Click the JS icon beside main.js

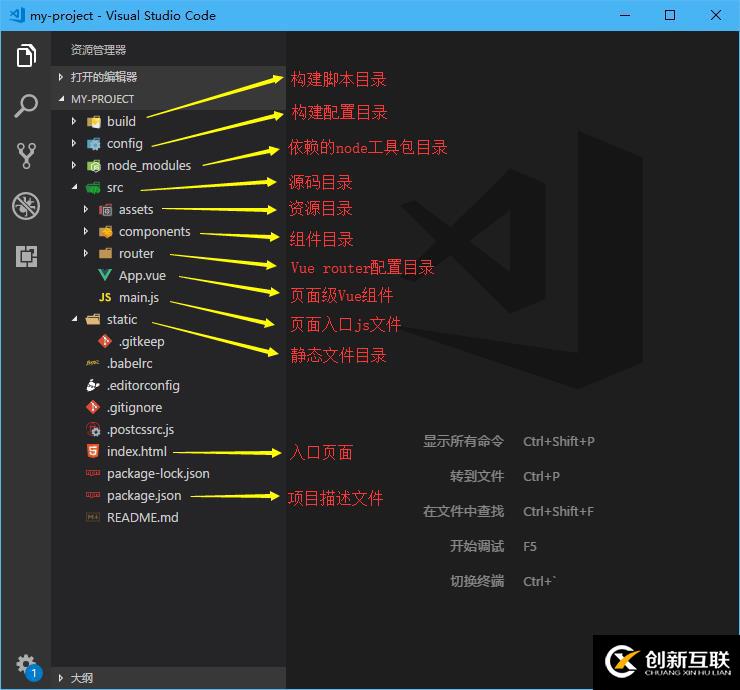tap(105, 297)
